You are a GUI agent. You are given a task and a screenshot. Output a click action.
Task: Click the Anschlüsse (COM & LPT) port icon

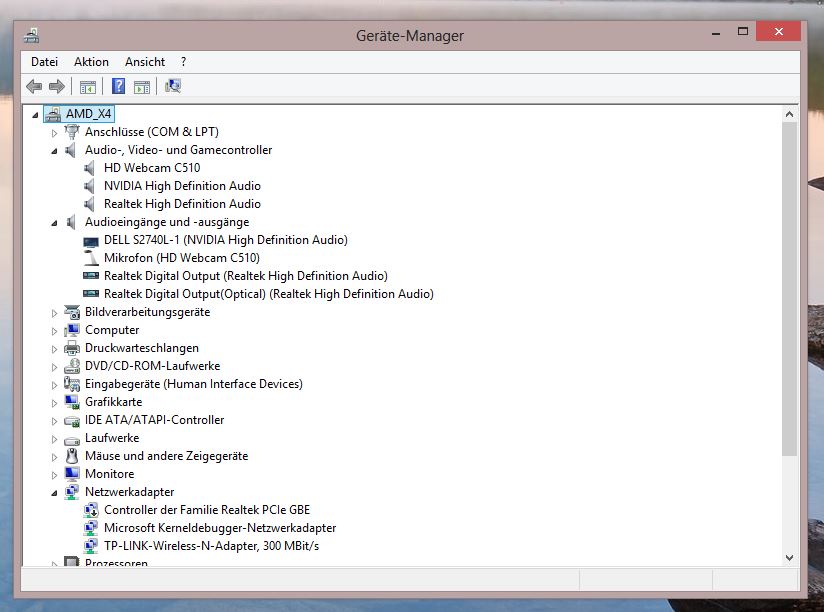click(x=72, y=132)
